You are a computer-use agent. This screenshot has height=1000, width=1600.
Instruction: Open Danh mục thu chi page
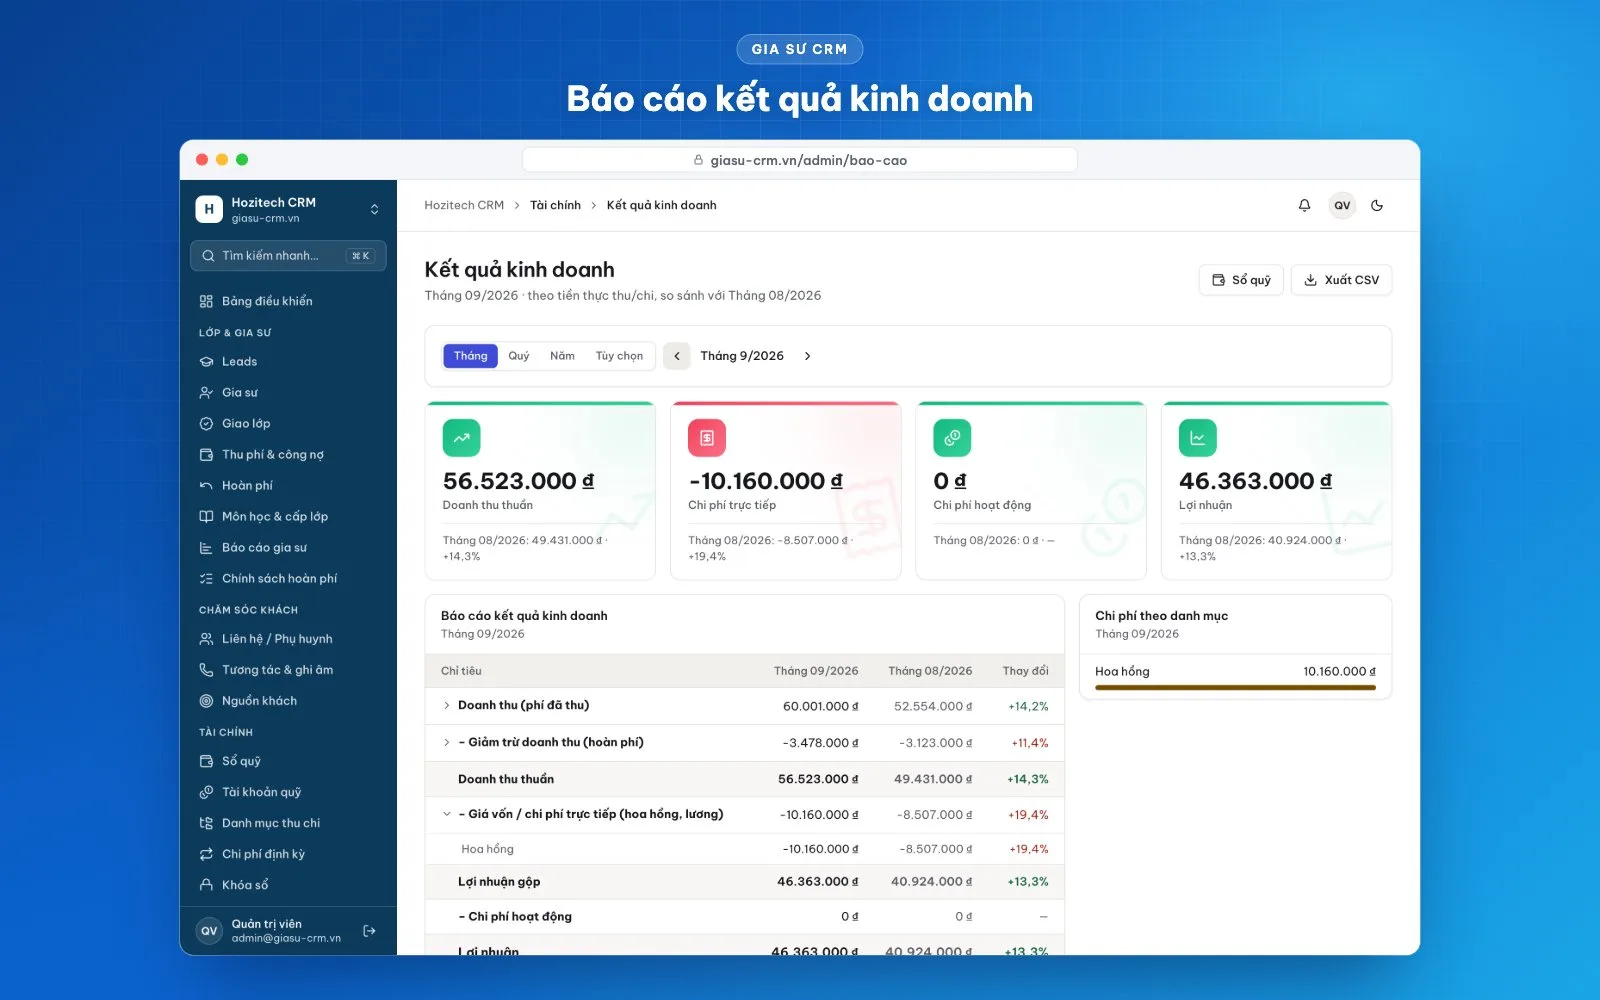coord(288,823)
